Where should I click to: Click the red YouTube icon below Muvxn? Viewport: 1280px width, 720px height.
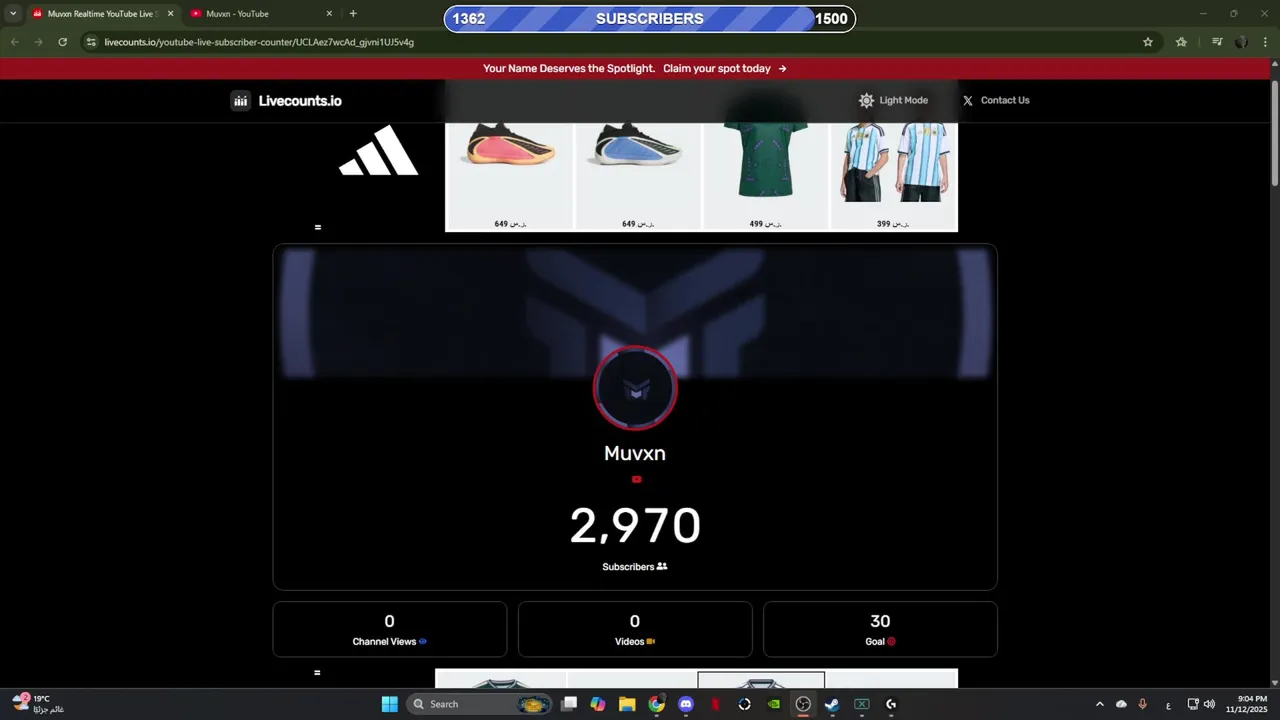click(x=636, y=479)
